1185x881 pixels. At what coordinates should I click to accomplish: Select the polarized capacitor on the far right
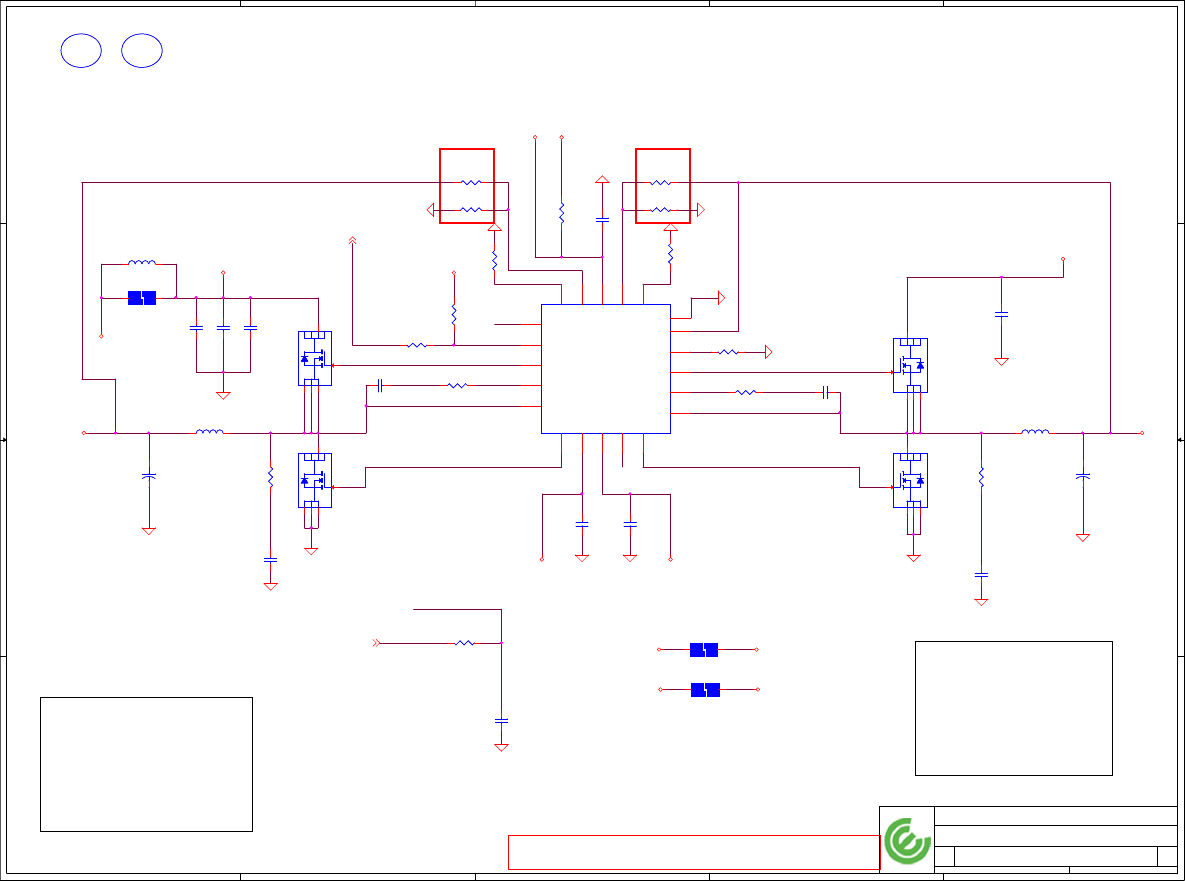tap(1083, 476)
